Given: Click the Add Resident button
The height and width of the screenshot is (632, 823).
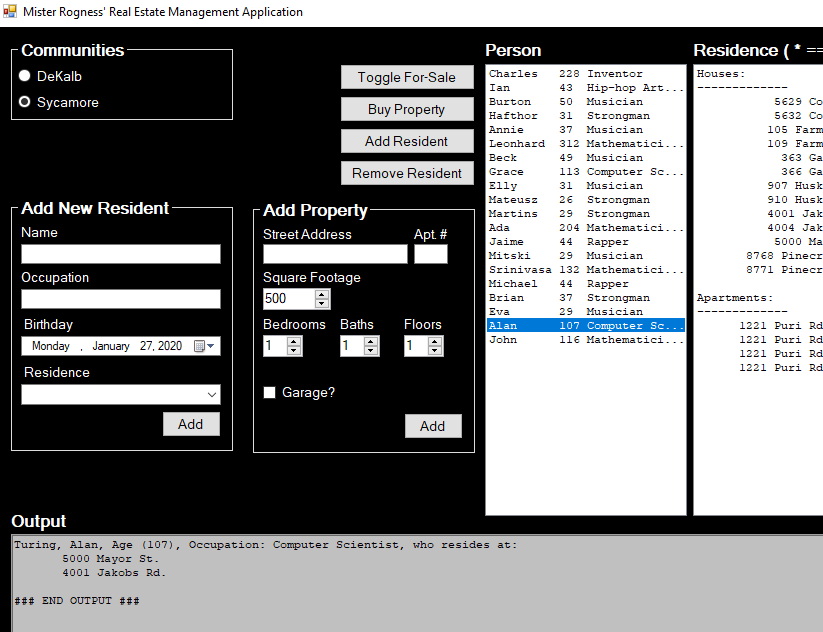Looking at the screenshot, I should pos(406,141).
